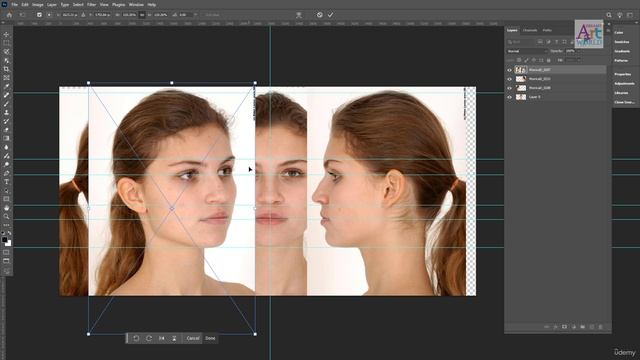Hide the third Portrait layer
Screen dimensions: 640x360
tap(509, 88)
